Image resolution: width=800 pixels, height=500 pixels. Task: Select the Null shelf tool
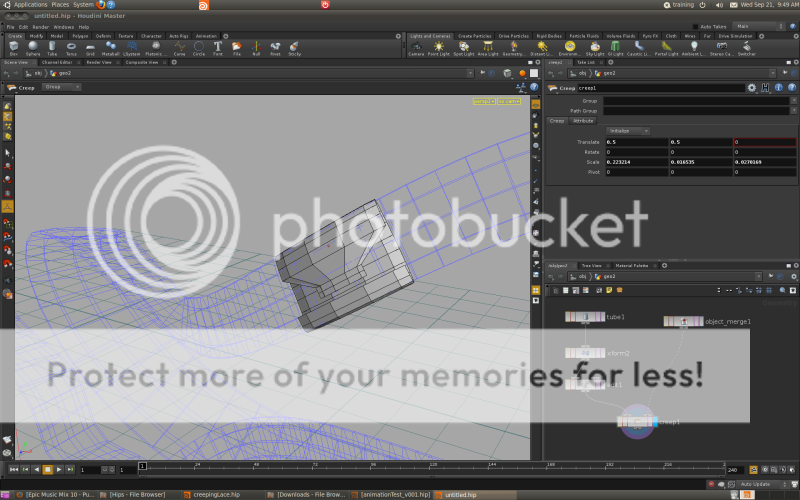(x=256, y=48)
